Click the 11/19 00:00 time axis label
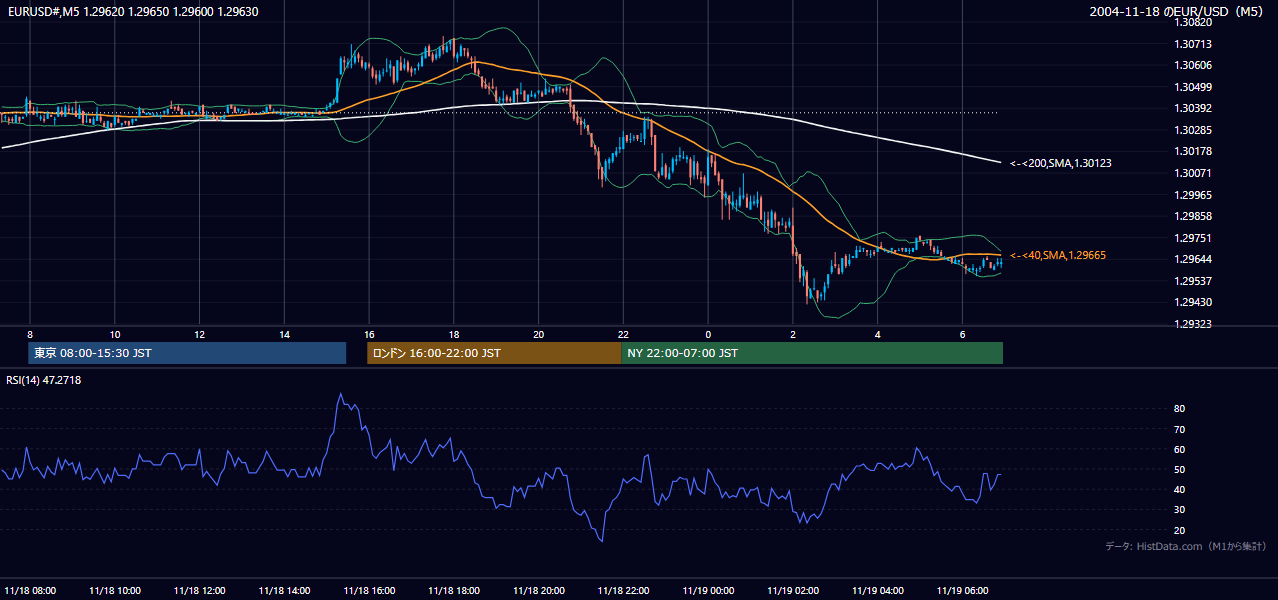This screenshot has width=1278, height=600. 708,590
